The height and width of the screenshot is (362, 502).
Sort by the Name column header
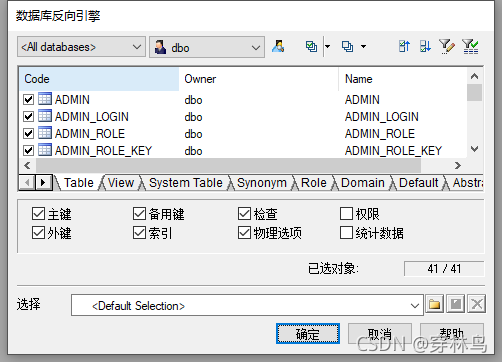click(403, 79)
